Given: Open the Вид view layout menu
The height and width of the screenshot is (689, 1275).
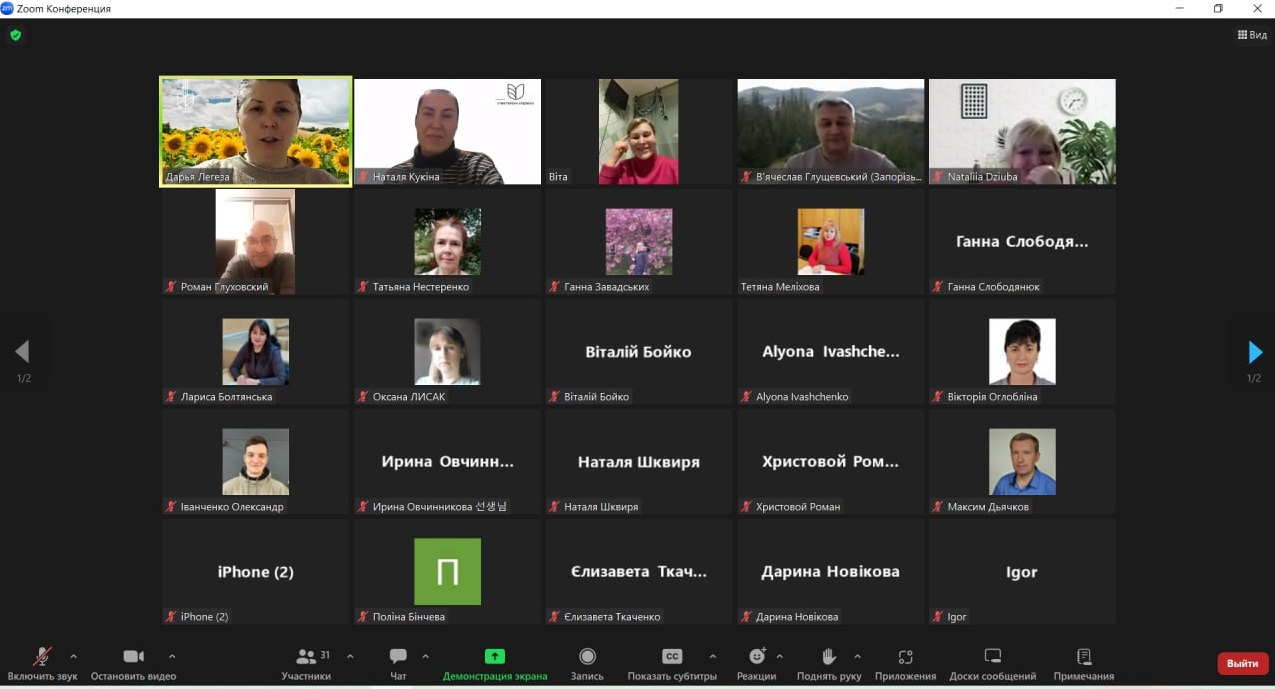Looking at the screenshot, I should [1252, 35].
